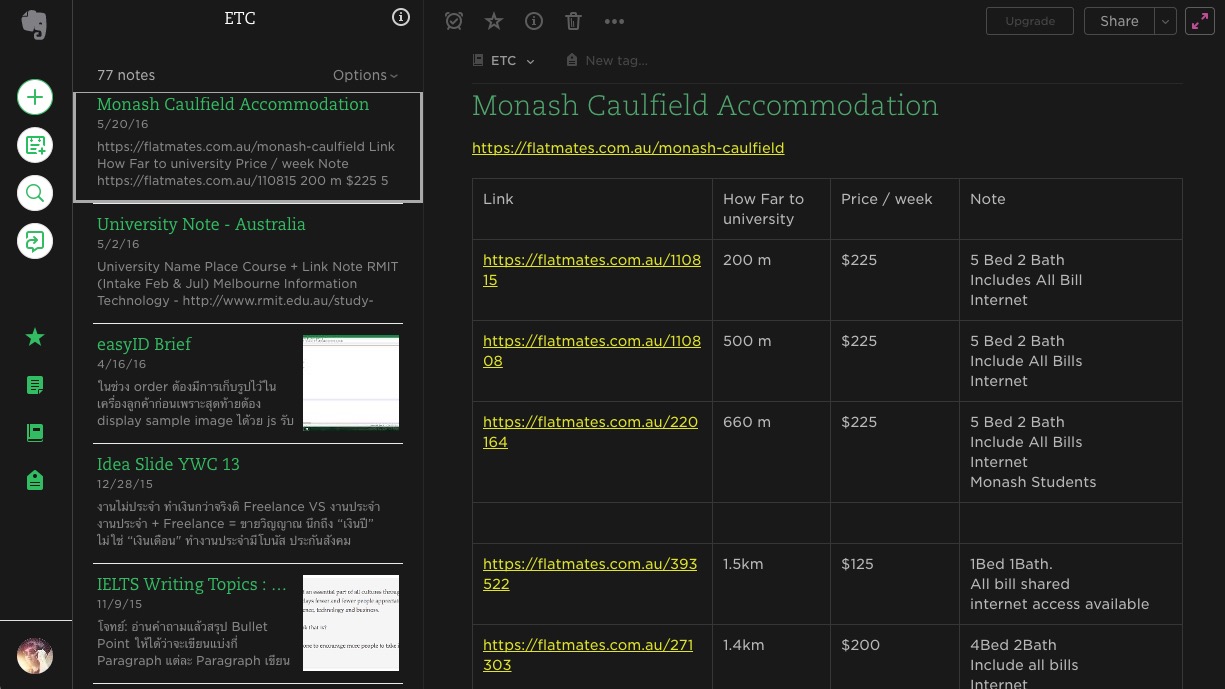Click the 77 notes count label
The height and width of the screenshot is (689, 1225).
(x=126, y=75)
